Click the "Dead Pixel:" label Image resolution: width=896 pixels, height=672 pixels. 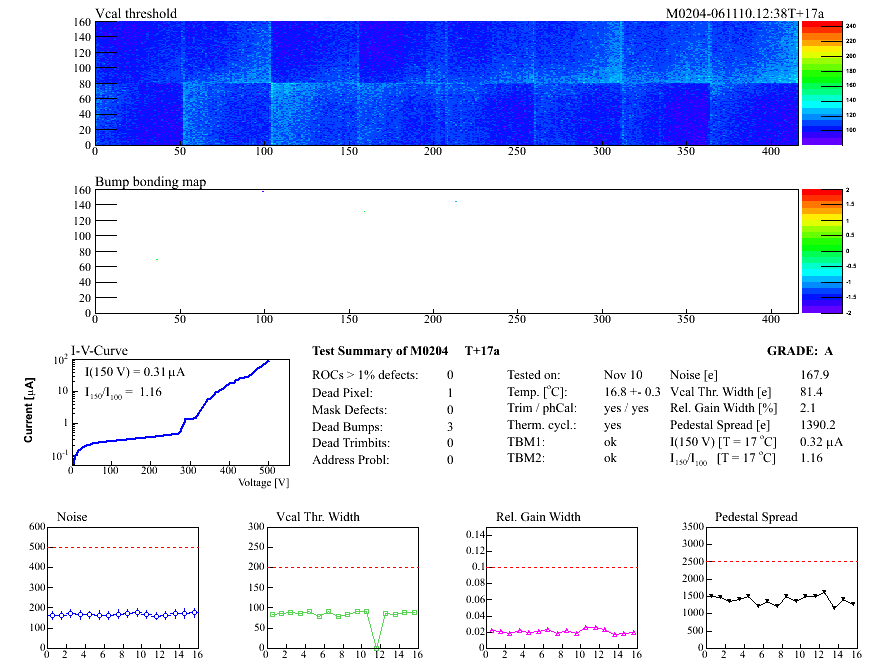tap(342, 393)
